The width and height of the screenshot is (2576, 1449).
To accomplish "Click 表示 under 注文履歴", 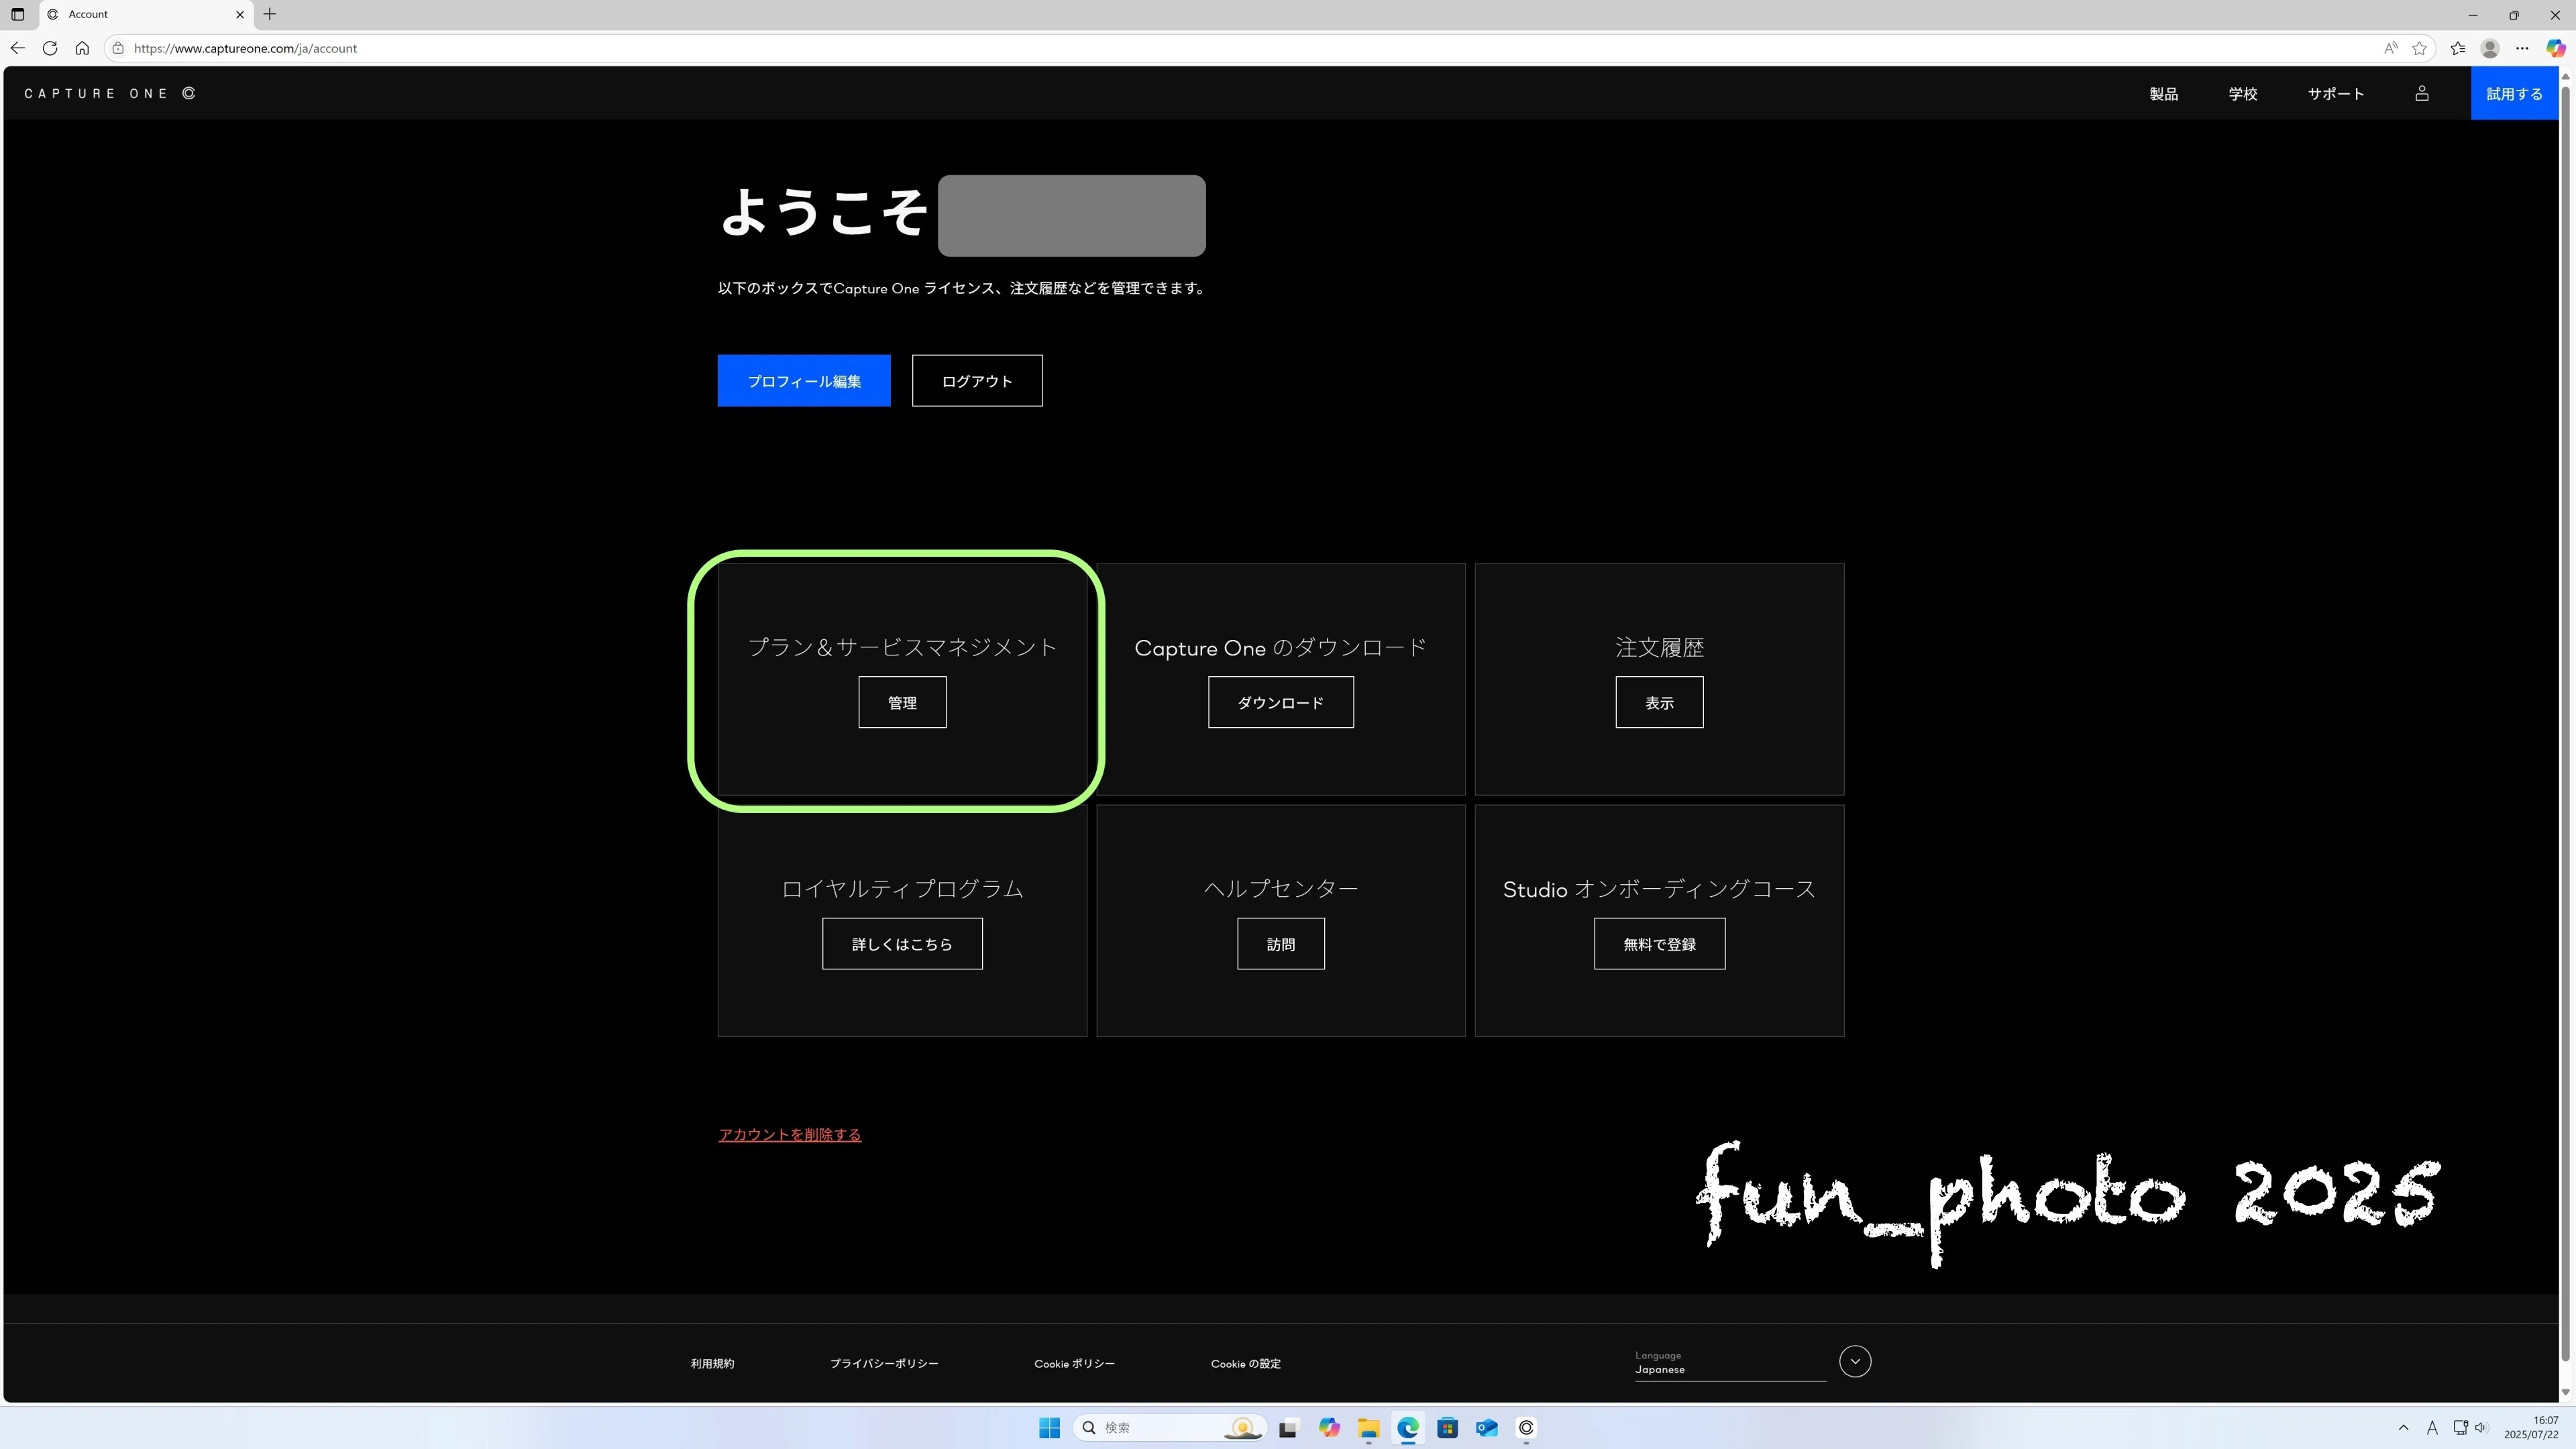I will click(1659, 703).
